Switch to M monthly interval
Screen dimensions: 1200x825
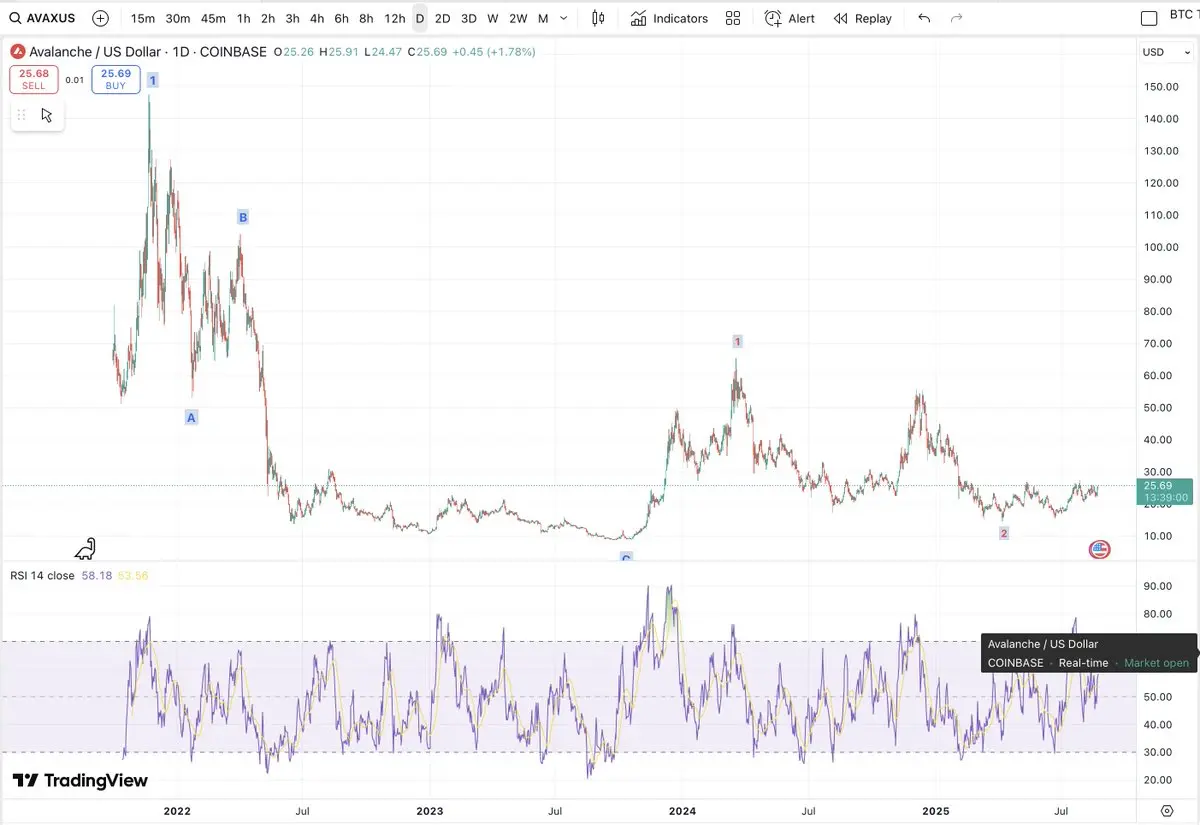pyautogui.click(x=543, y=18)
